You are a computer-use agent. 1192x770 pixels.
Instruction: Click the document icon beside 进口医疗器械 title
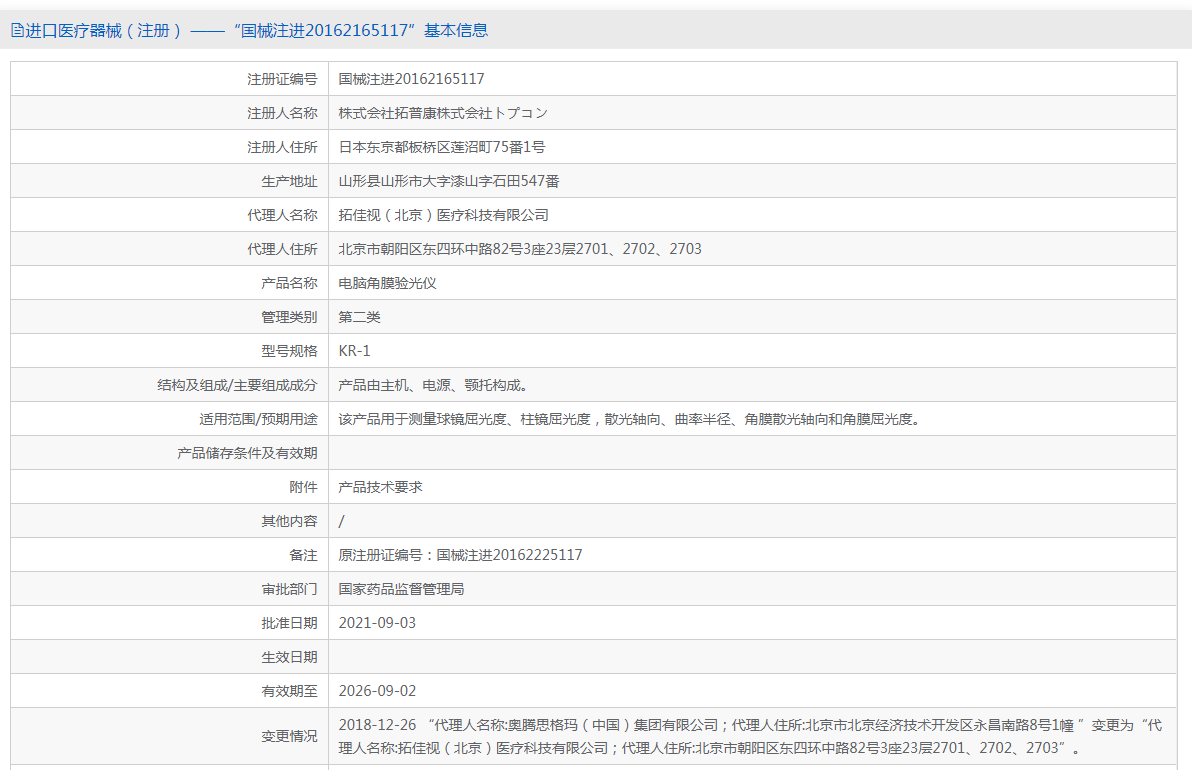point(17,30)
